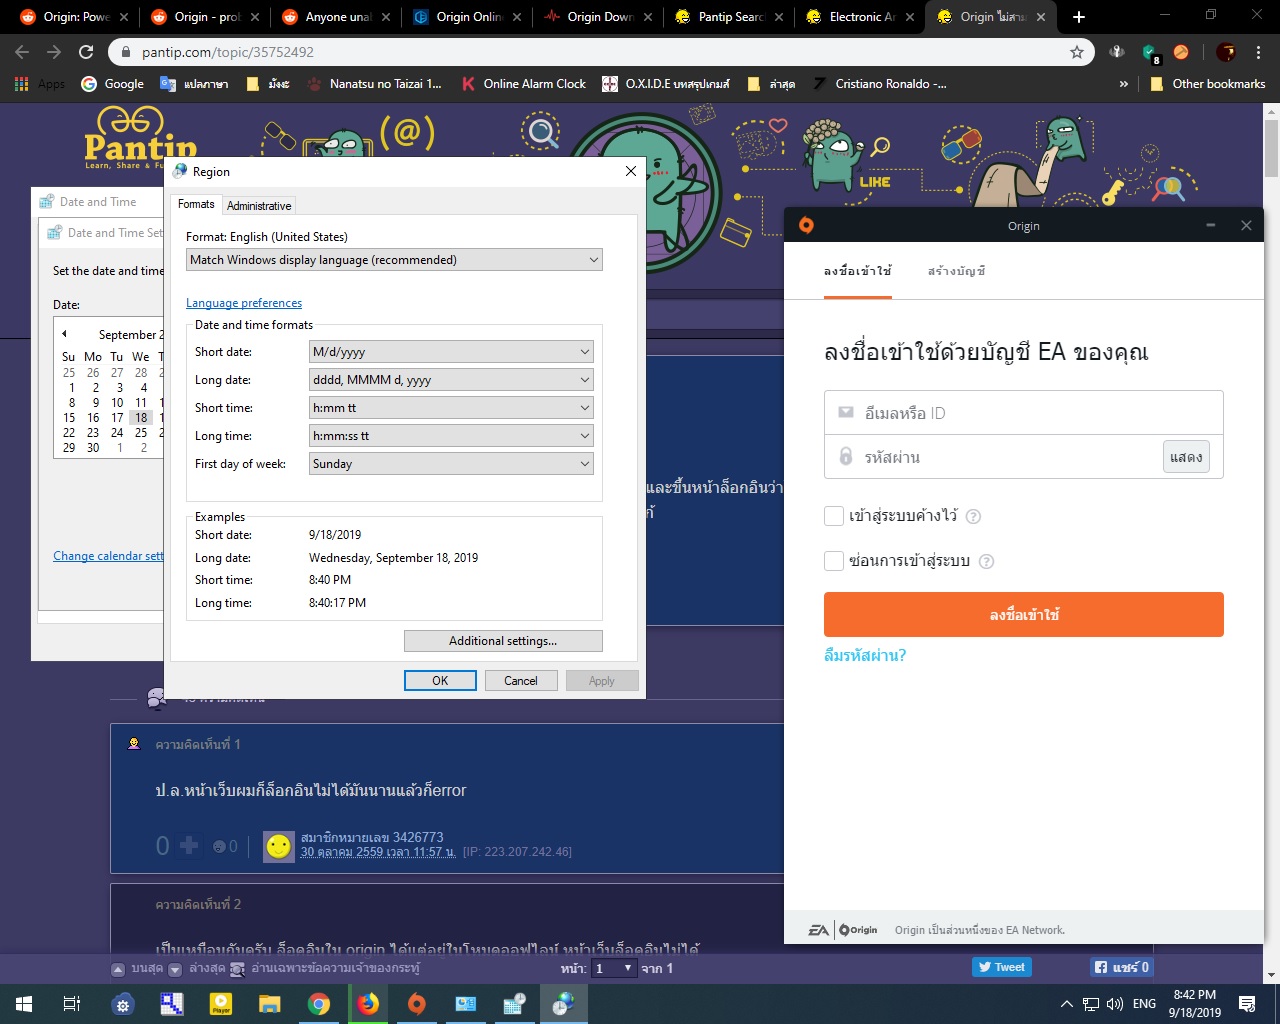1280x1024 pixels.
Task: Open the Apps bookmarks shortcut
Action: point(39,84)
